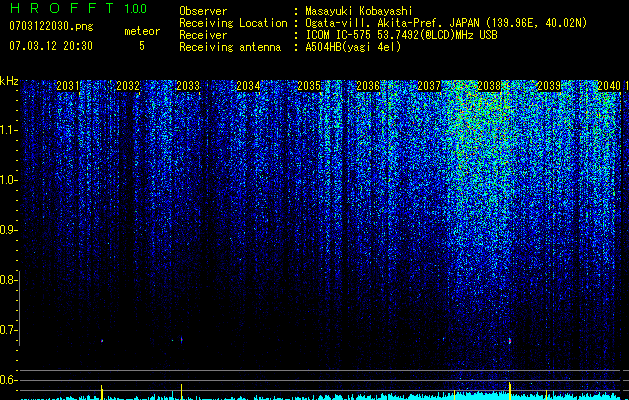Click the 2035 time marker
Screen dimensions: 629x400
click(x=309, y=86)
